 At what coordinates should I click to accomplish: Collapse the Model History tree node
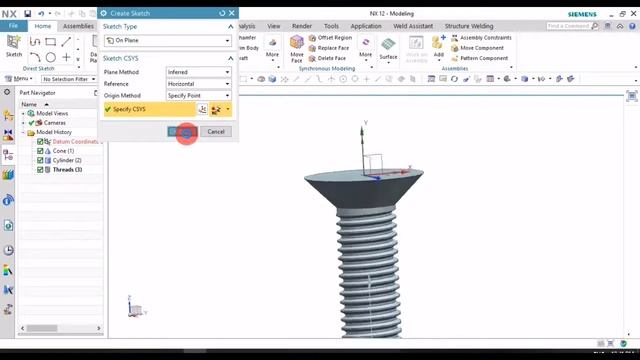(x=23, y=132)
